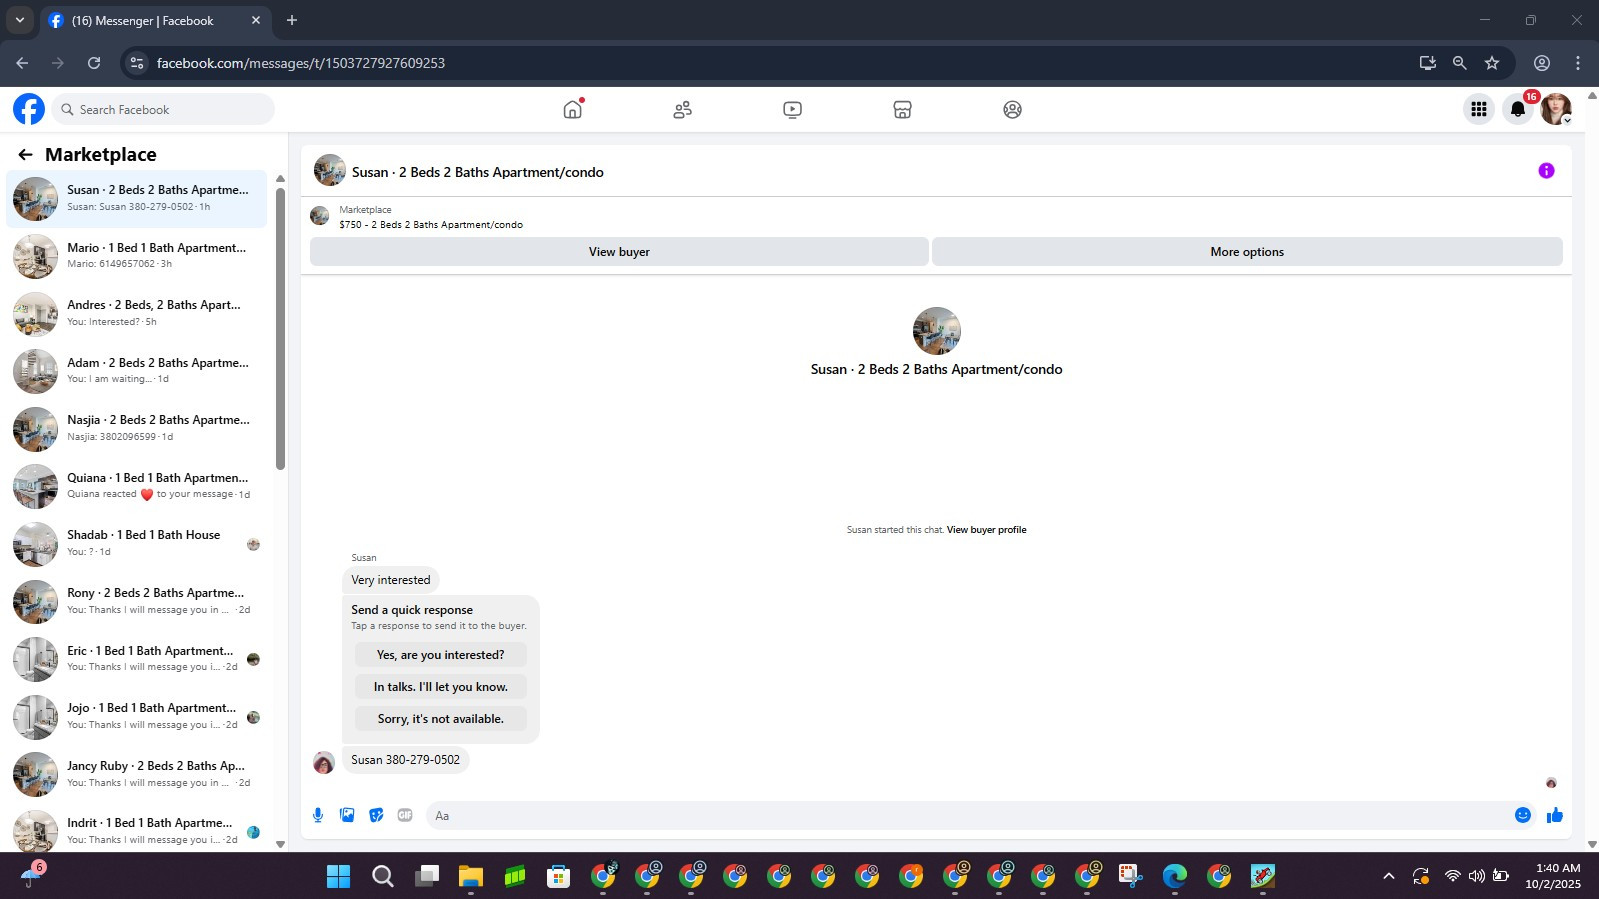The width and height of the screenshot is (1599, 899).
Task: Send quick response 'In talks. I'll let you know.'
Action: [440, 687]
